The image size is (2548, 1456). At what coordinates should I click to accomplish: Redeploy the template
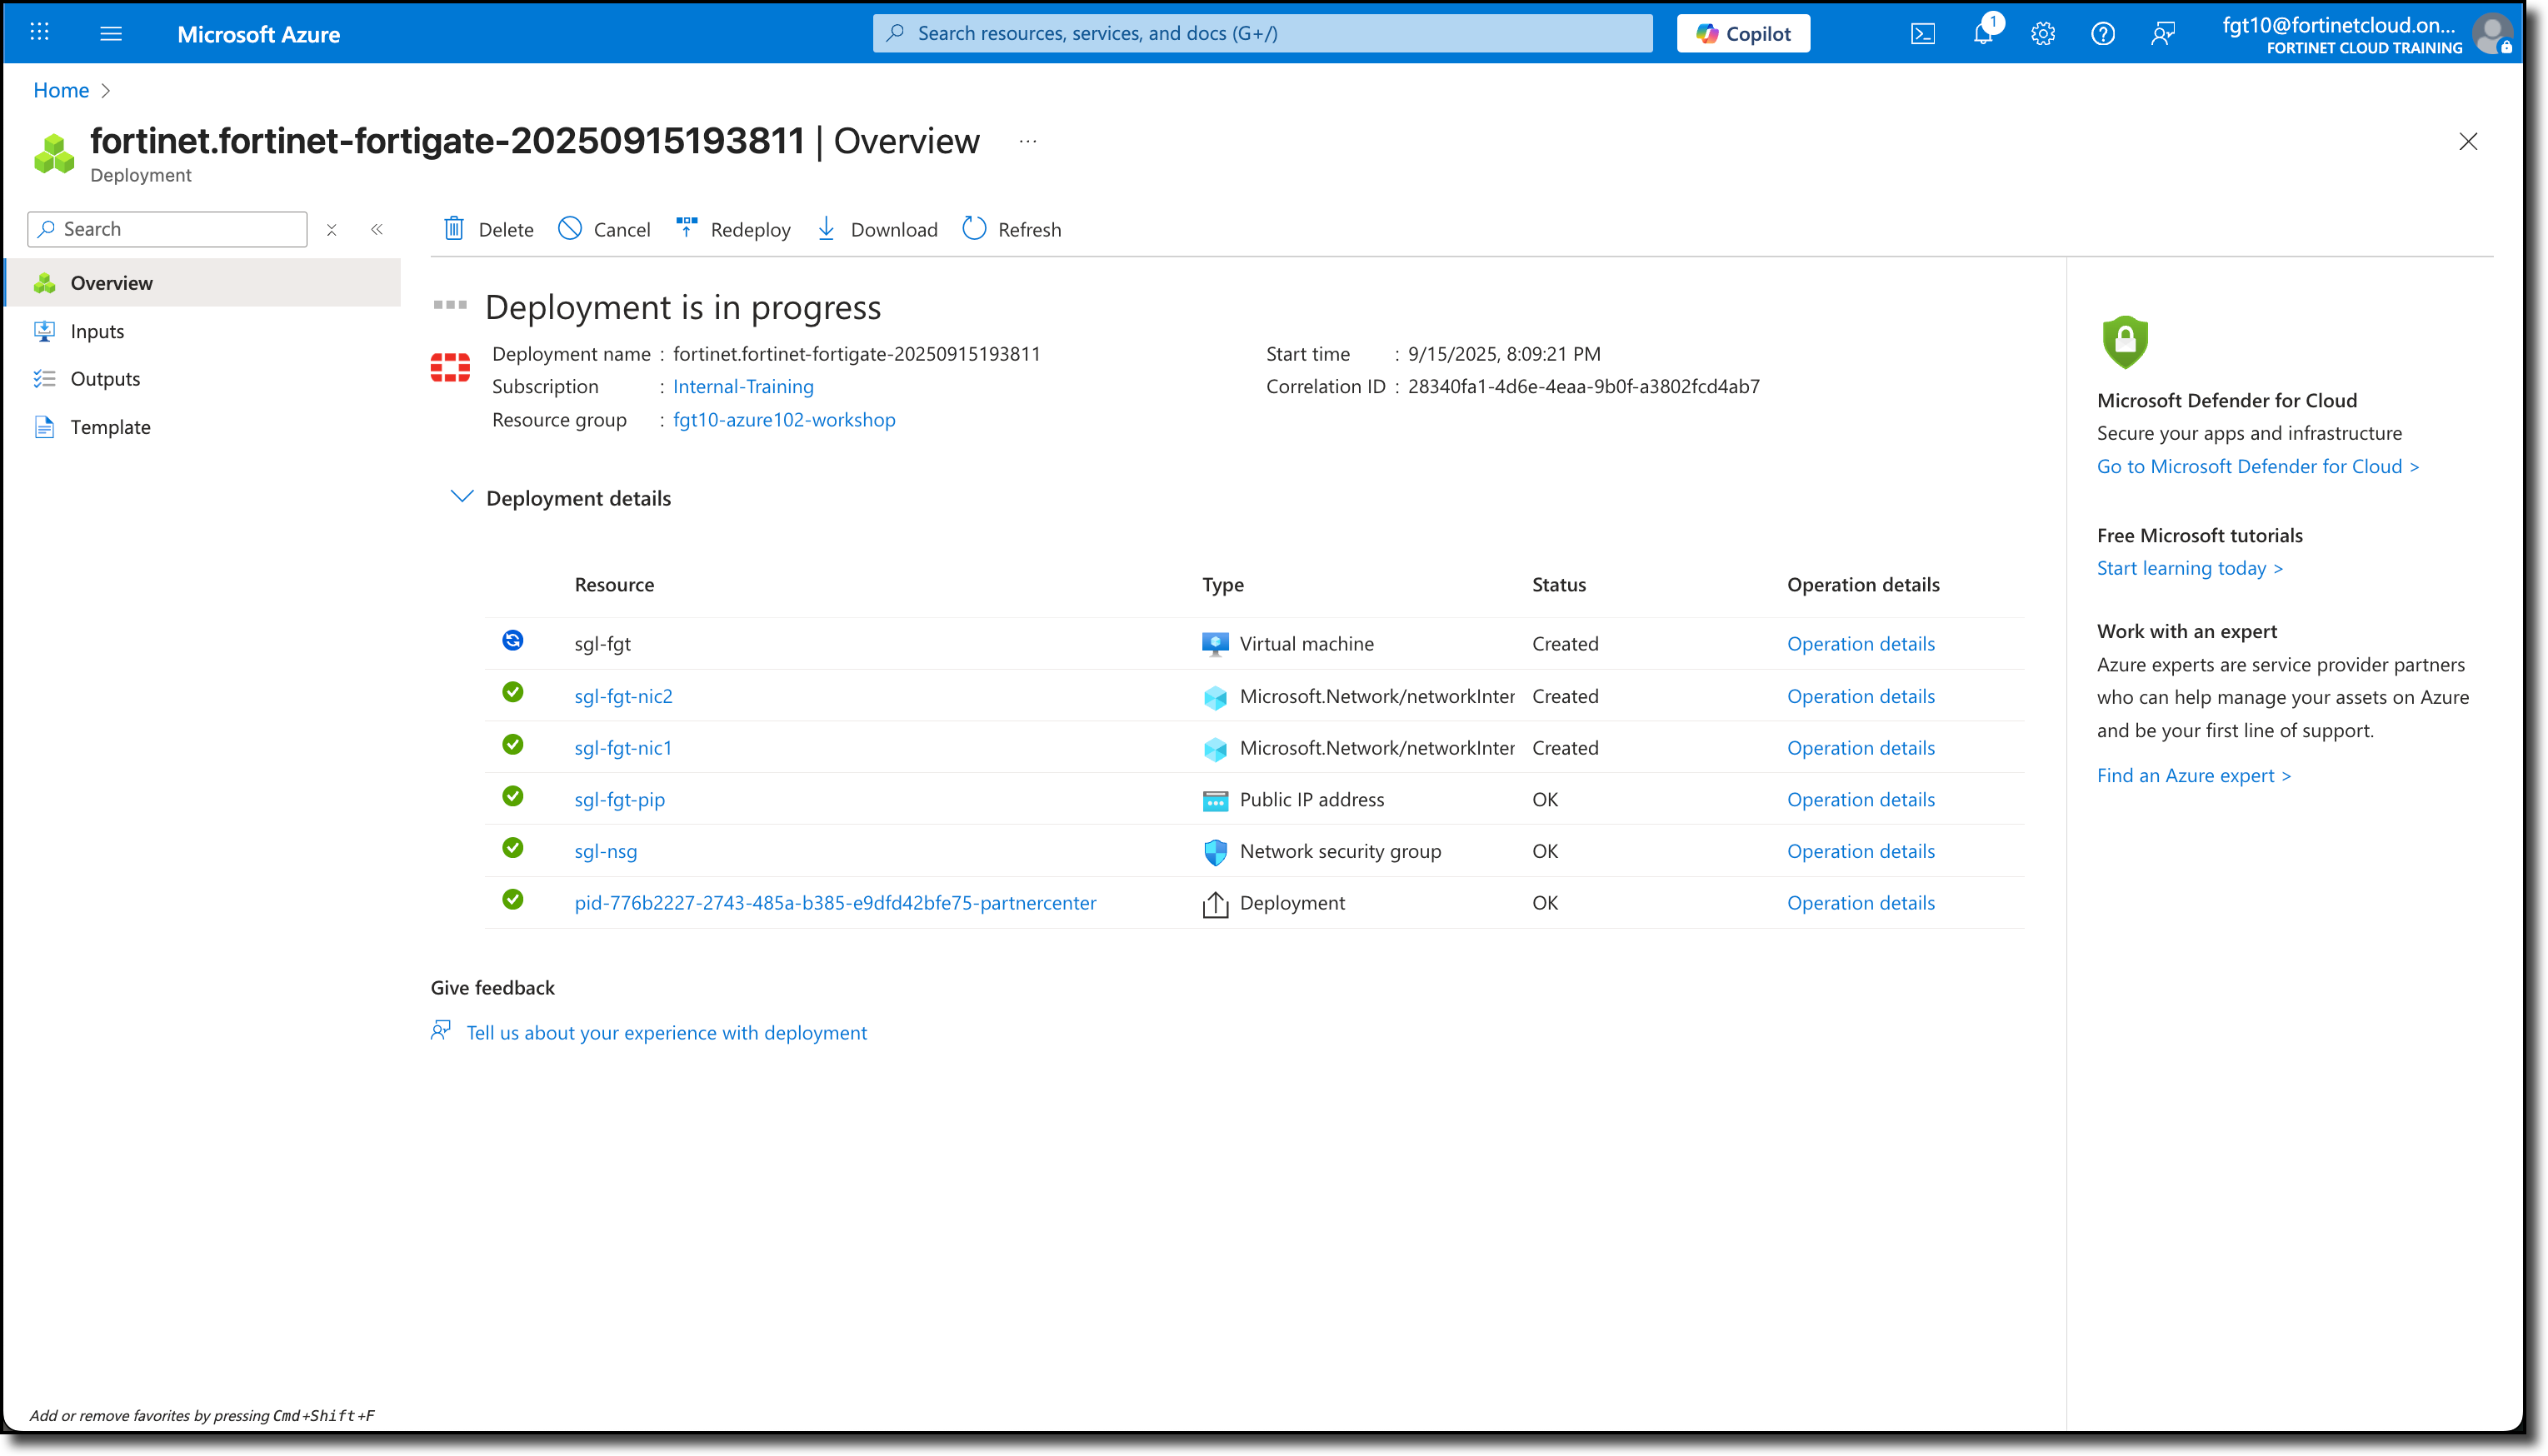pos(733,229)
